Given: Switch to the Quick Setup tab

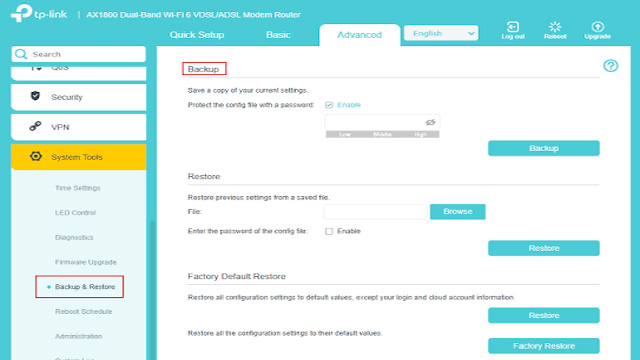Looking at the screenshot, I should (197, 35).
